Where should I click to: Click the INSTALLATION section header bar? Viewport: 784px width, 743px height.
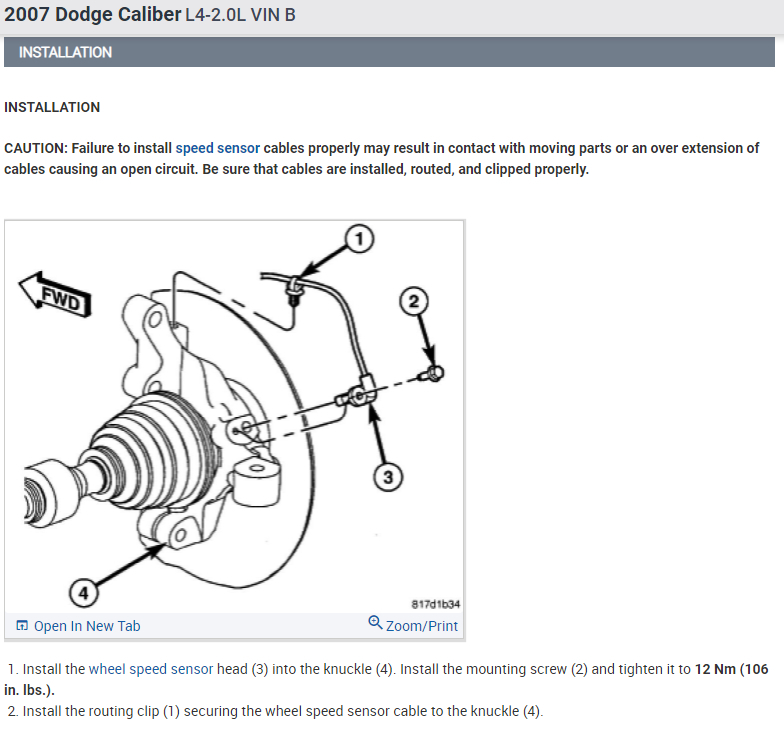click(x=390, y=52)
